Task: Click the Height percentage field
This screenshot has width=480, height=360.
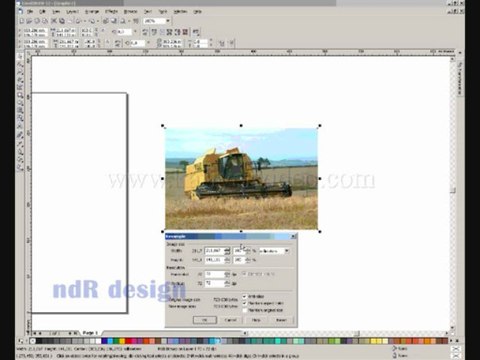Action: click(239, 260)
